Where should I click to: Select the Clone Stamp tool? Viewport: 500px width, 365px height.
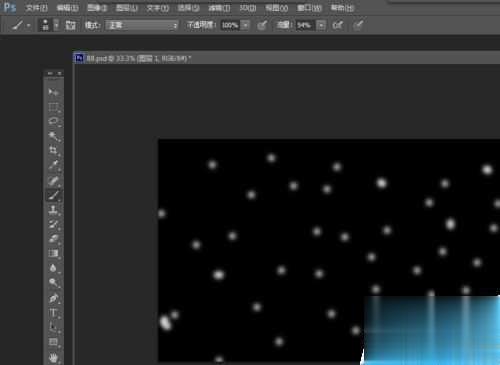coord(53,210)
